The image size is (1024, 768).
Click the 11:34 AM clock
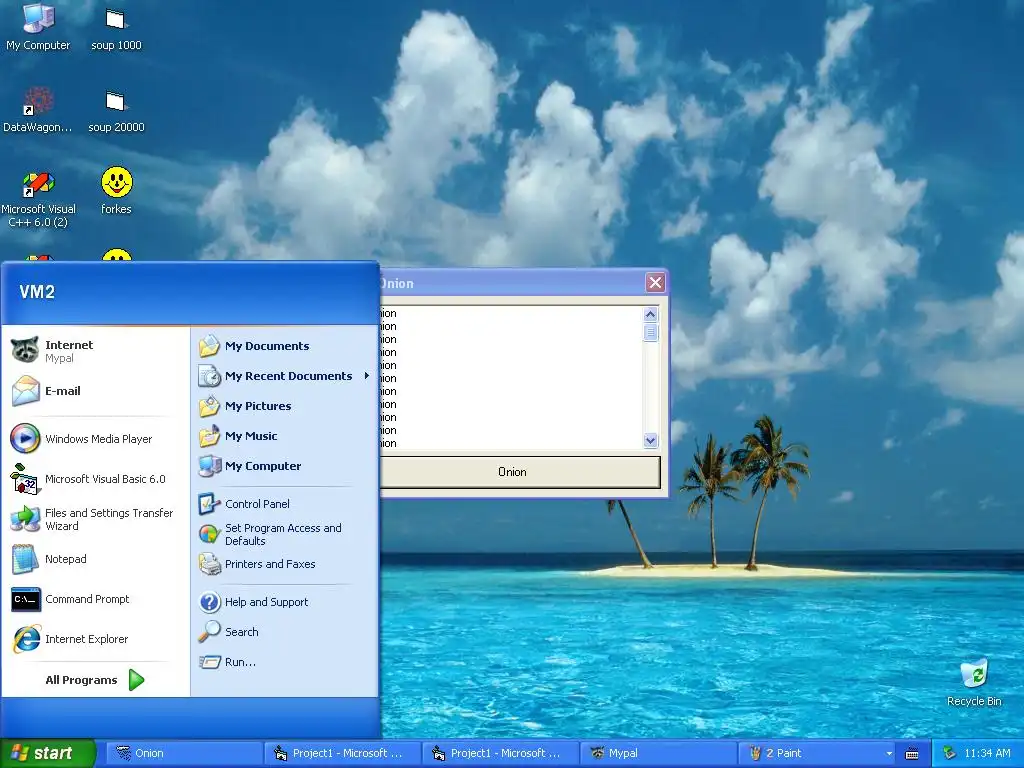[x=987, y=753]
